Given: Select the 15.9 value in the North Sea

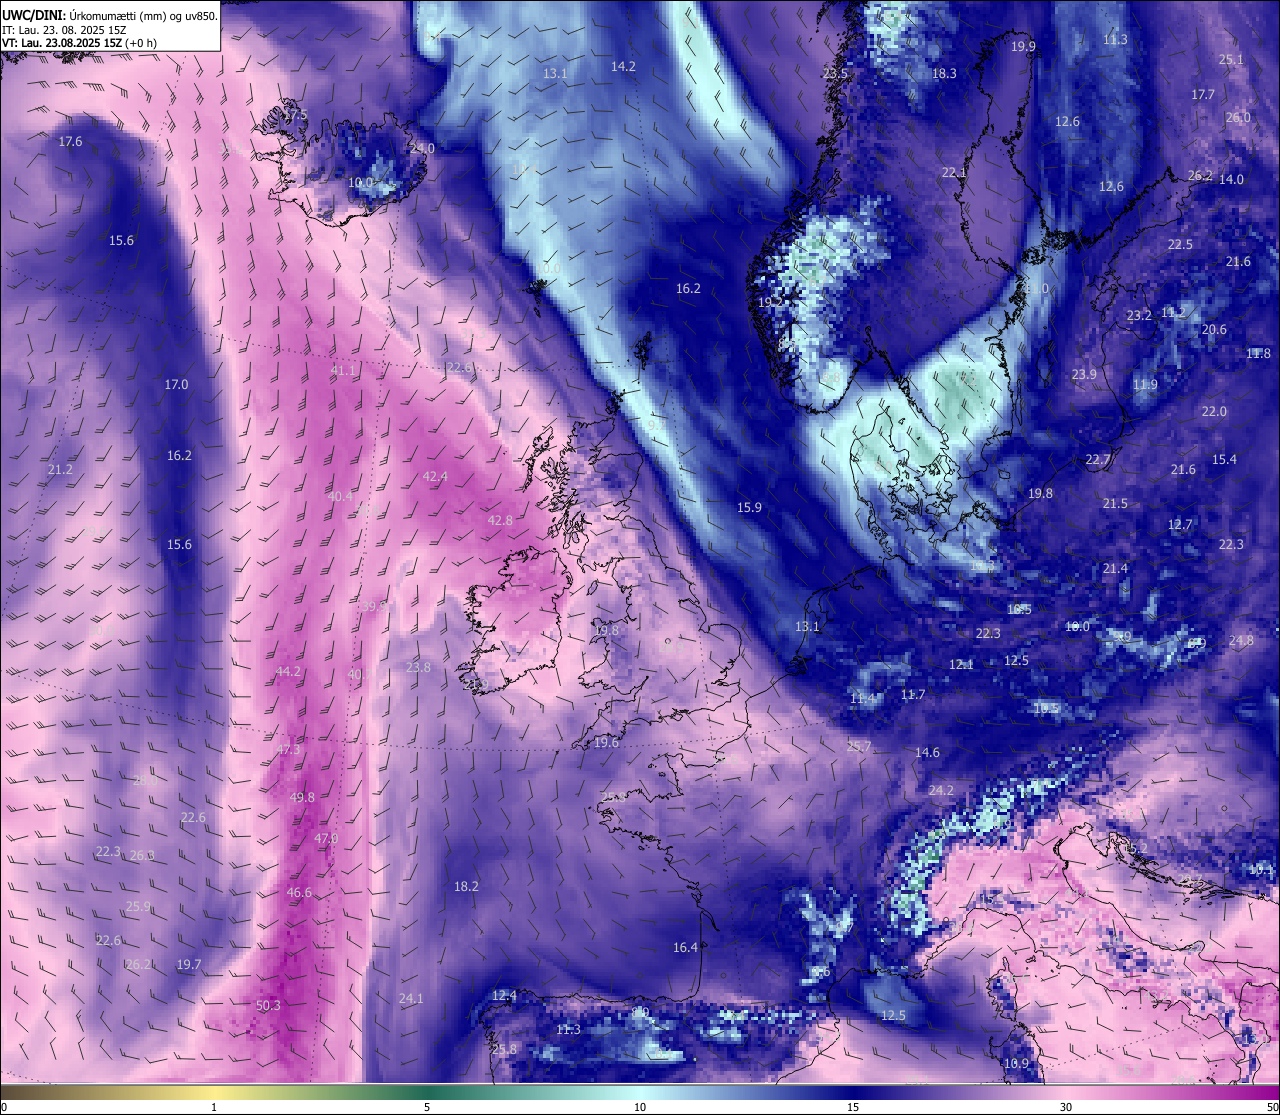Looking at the screenshot, I should (x=749, y=508).
